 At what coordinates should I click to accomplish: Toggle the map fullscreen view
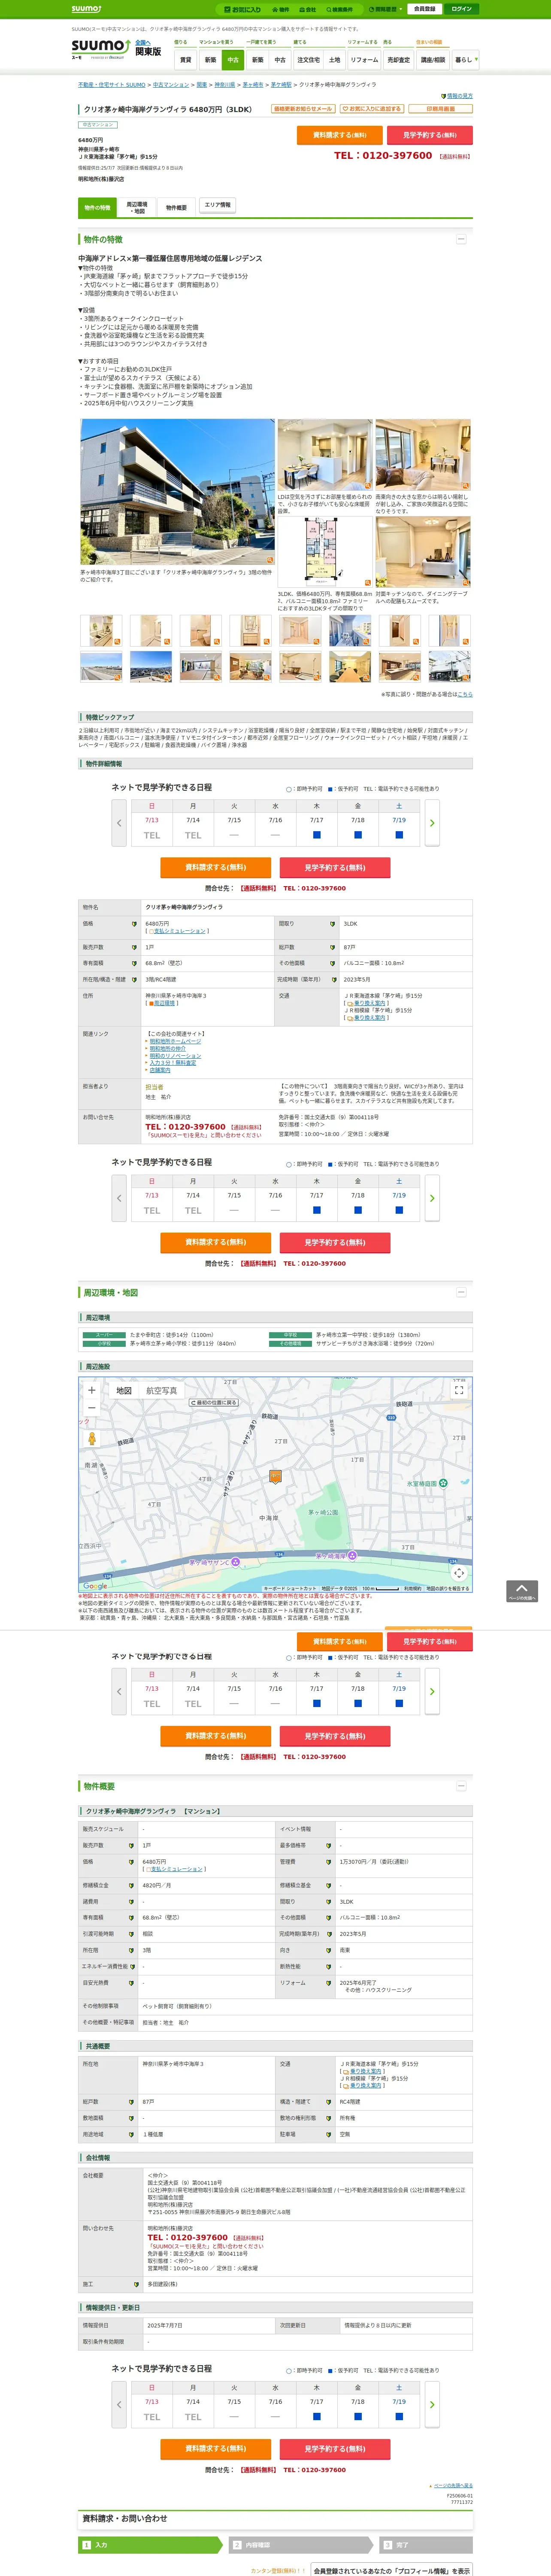[x=459, y=1390]
